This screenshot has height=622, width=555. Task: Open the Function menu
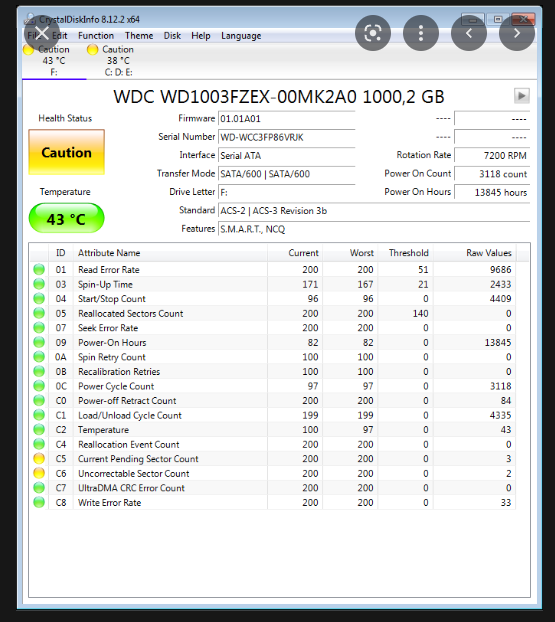[96, 36]
